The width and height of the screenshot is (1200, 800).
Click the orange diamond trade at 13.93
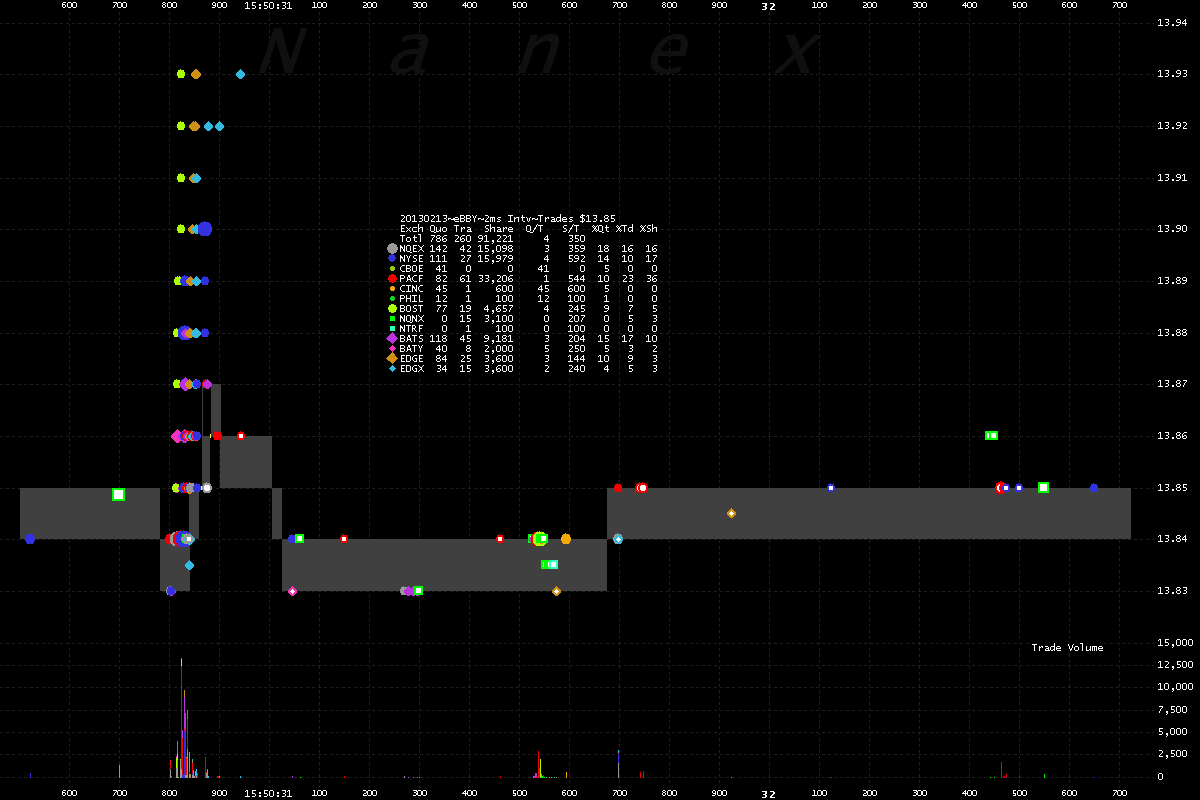click(x=196, y=74)
